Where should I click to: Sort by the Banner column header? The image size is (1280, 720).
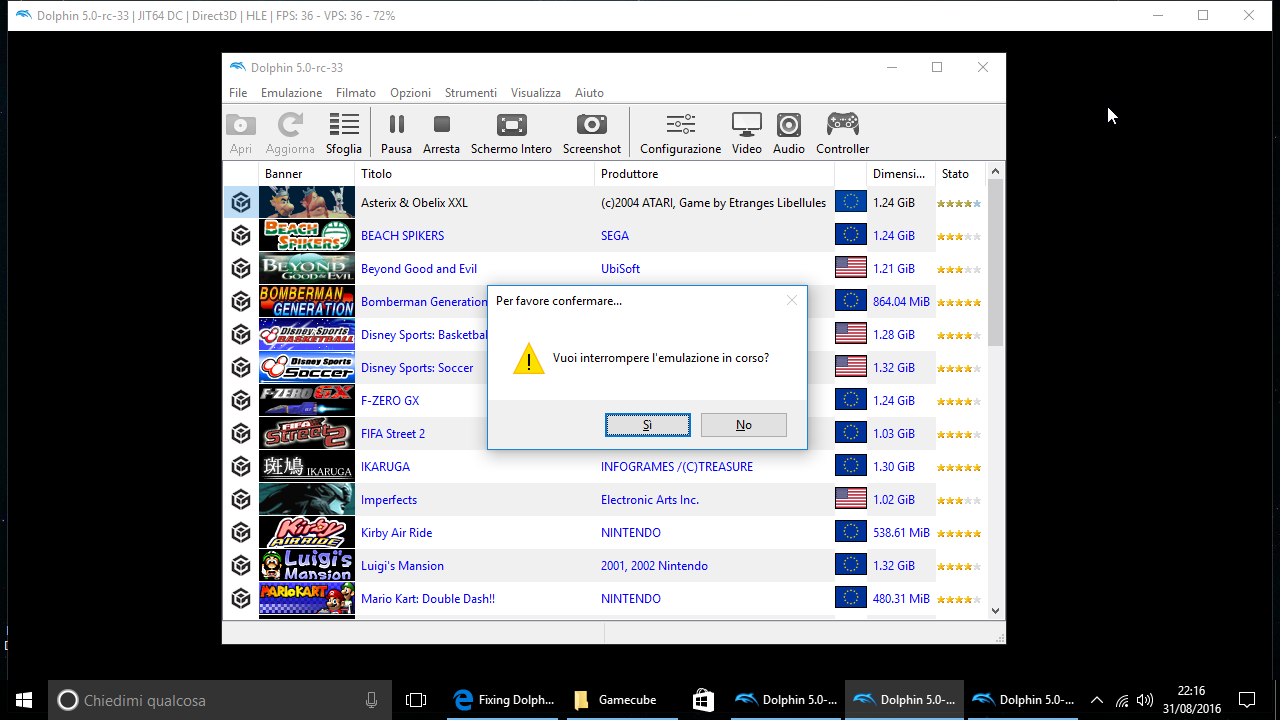(307, 174)
